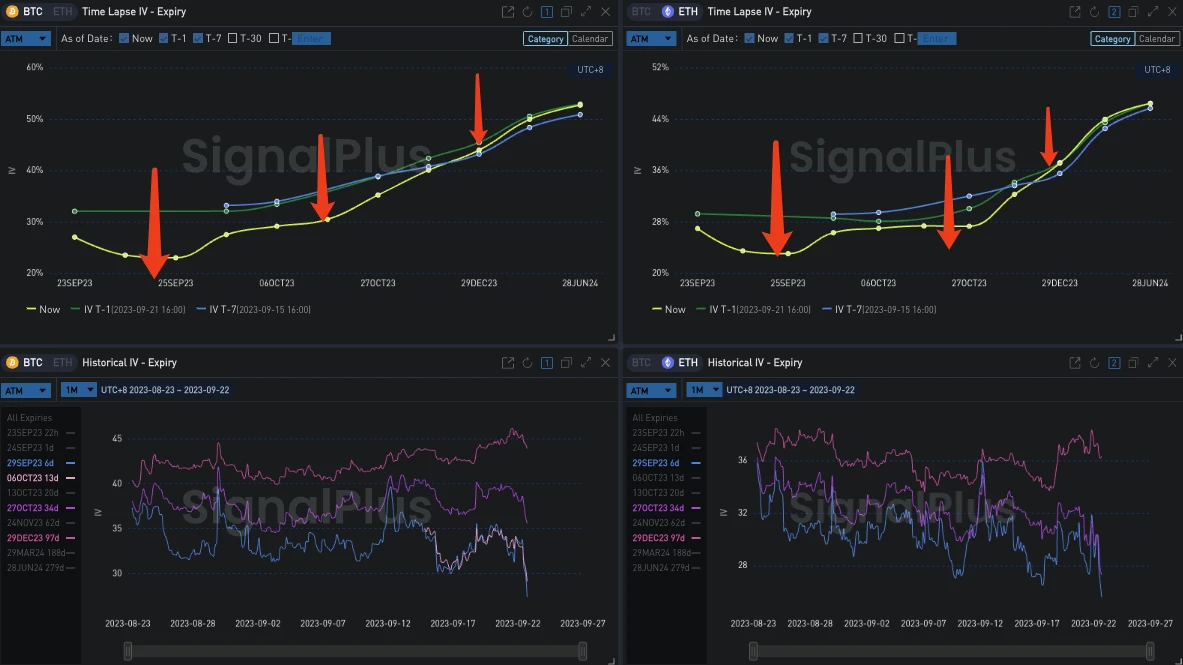Expand ETH Historical IV panel to fullscreen
Viewport: 1183px width, 665px height.
[x=1153, y=363]
